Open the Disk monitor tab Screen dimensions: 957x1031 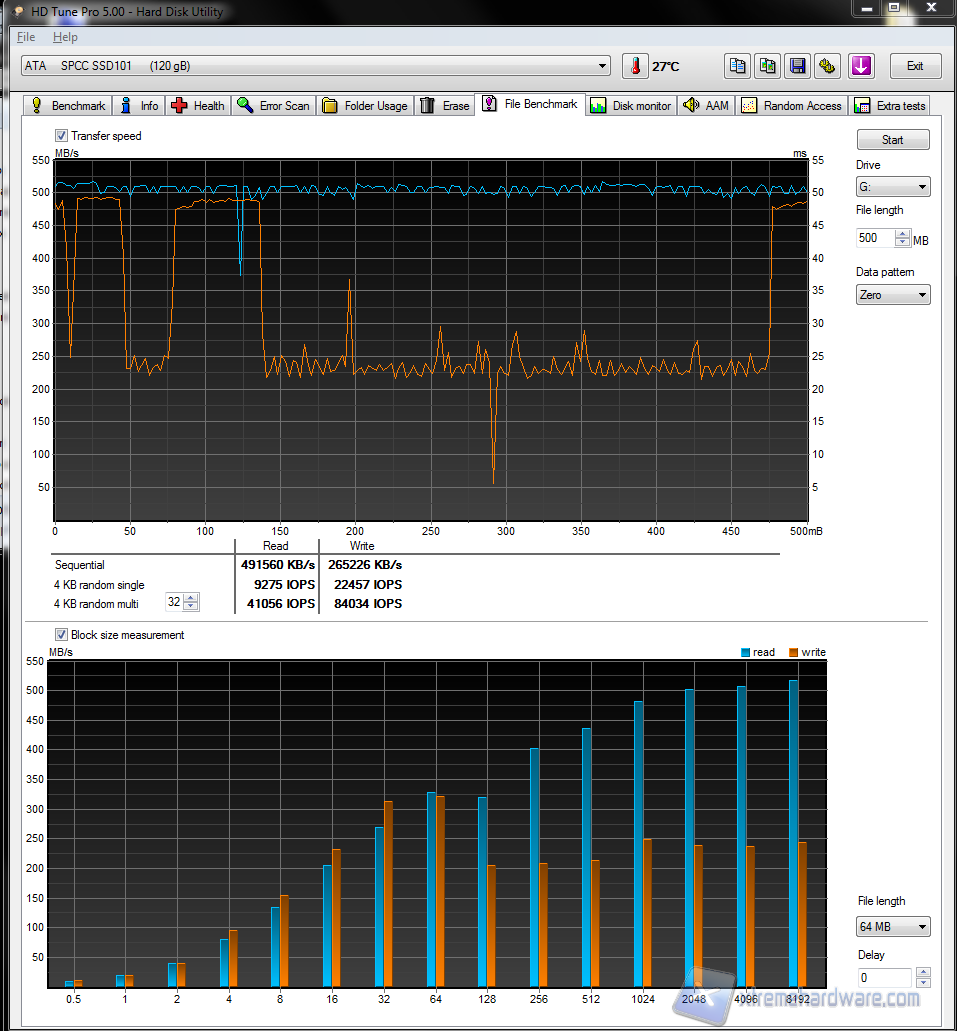pos(631,106)
